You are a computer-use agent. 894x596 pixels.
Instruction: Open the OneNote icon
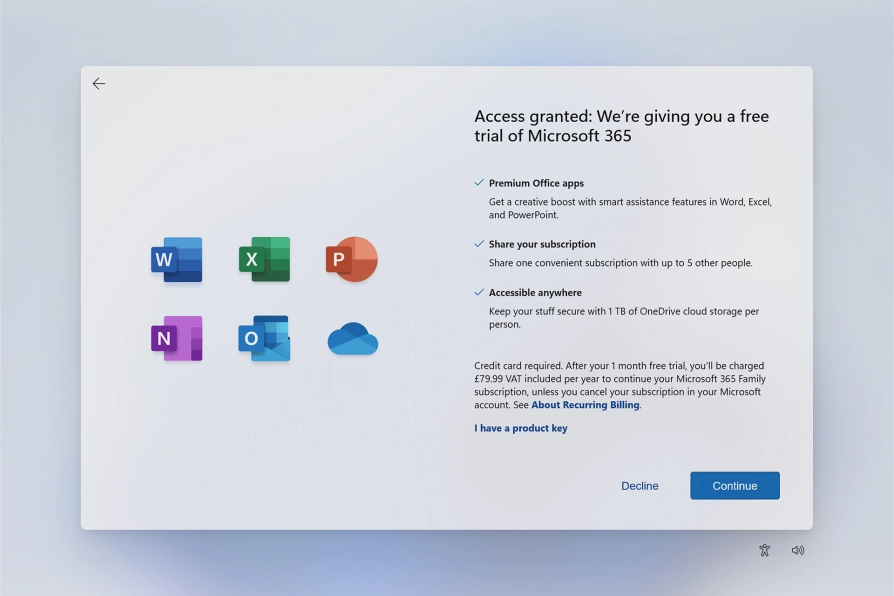pos(176,338)
